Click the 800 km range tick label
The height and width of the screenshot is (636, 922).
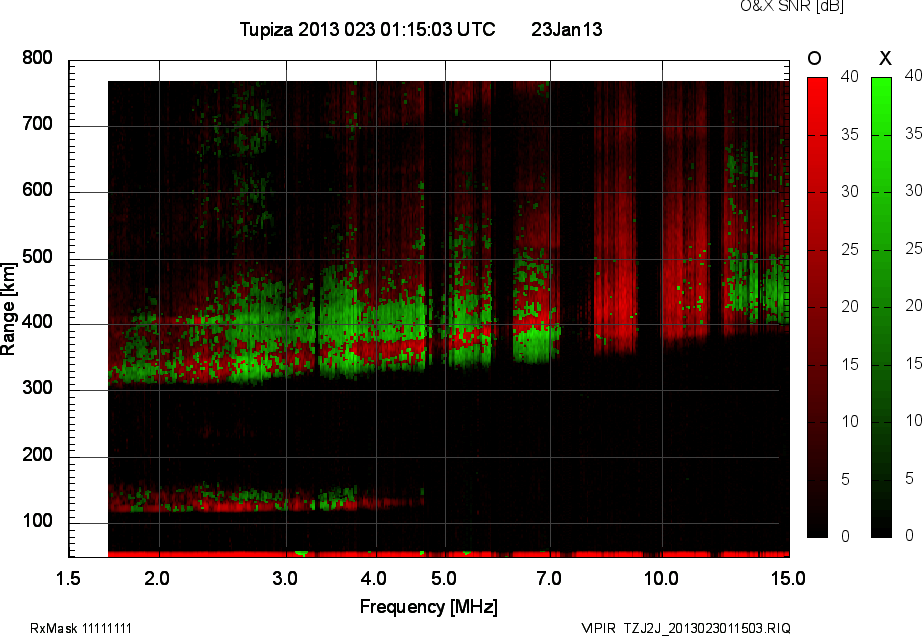(37, 58)
